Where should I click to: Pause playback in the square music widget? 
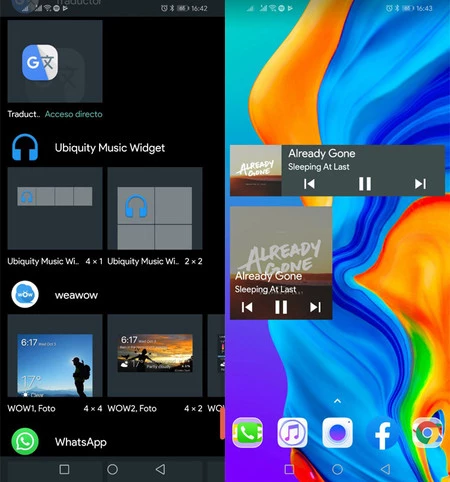(x=281, y=307)
